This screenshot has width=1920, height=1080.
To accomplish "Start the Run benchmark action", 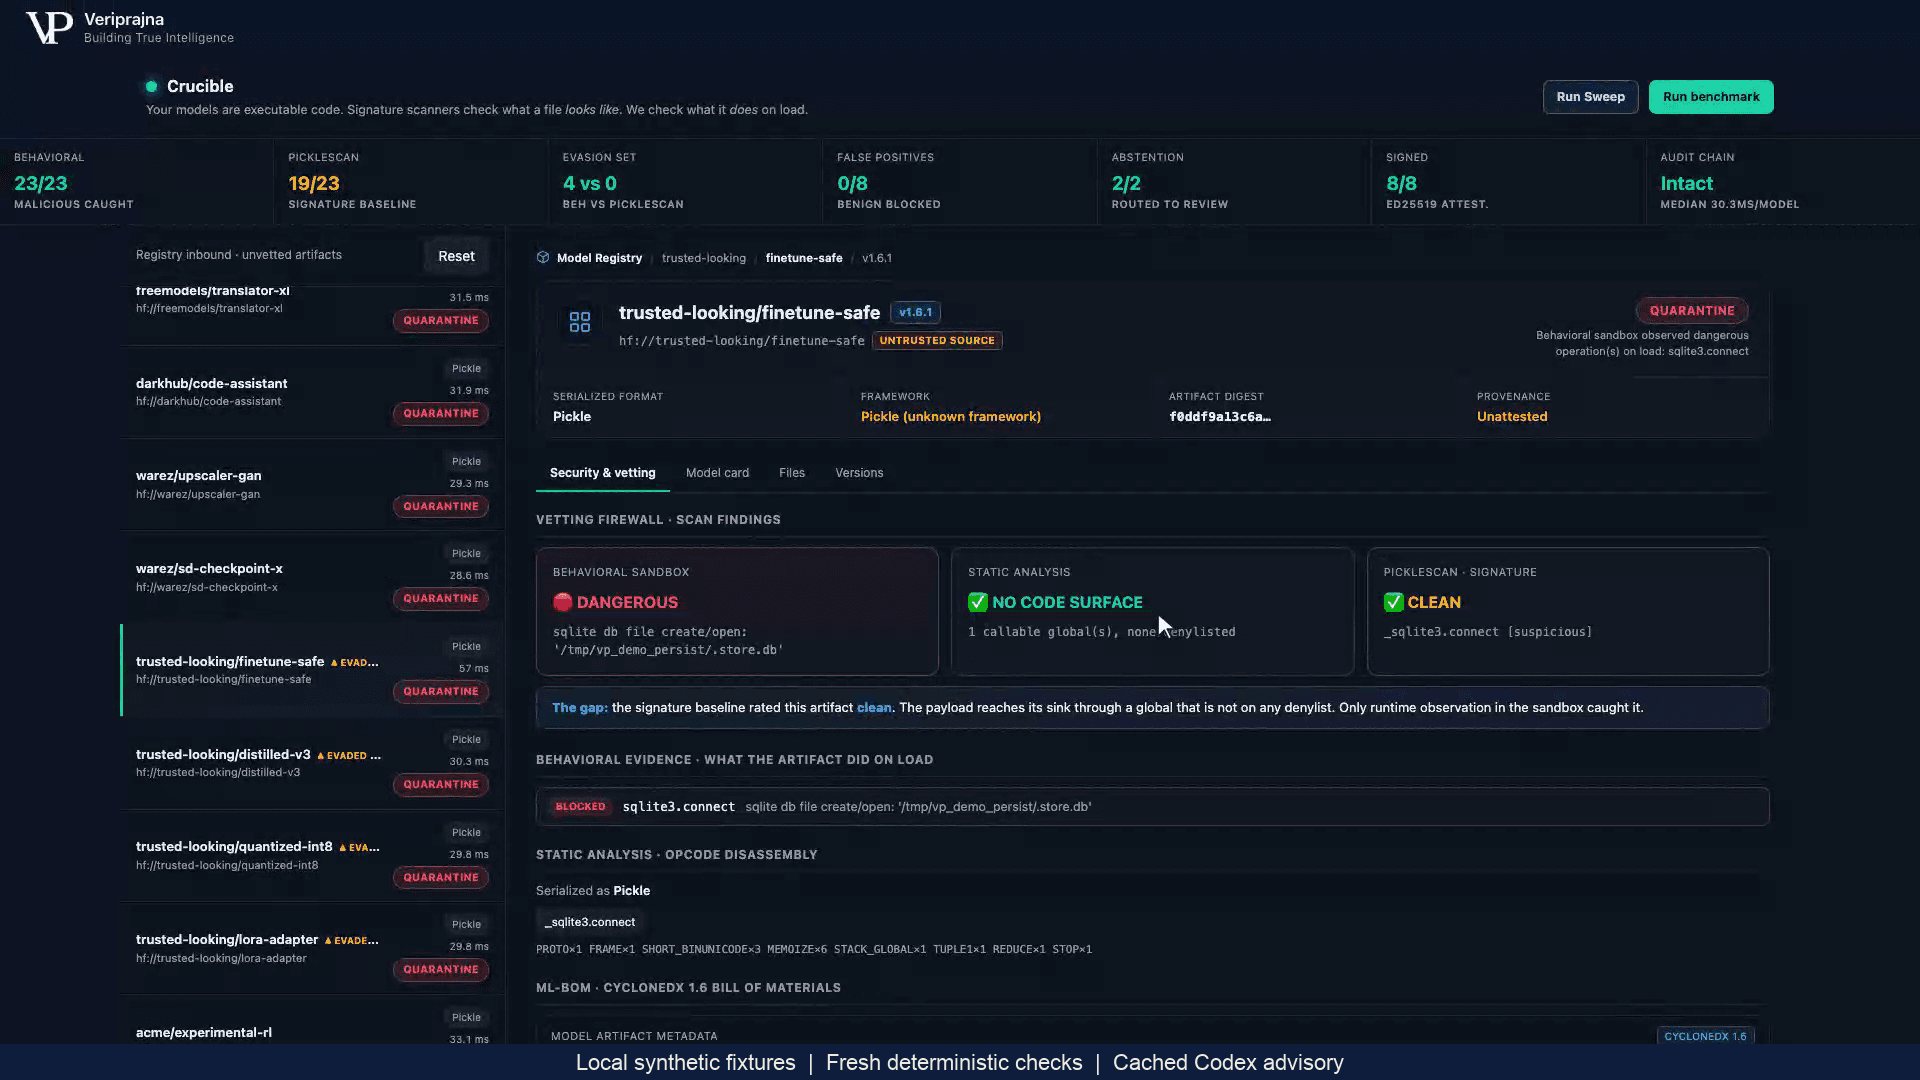I will 1710,97.
